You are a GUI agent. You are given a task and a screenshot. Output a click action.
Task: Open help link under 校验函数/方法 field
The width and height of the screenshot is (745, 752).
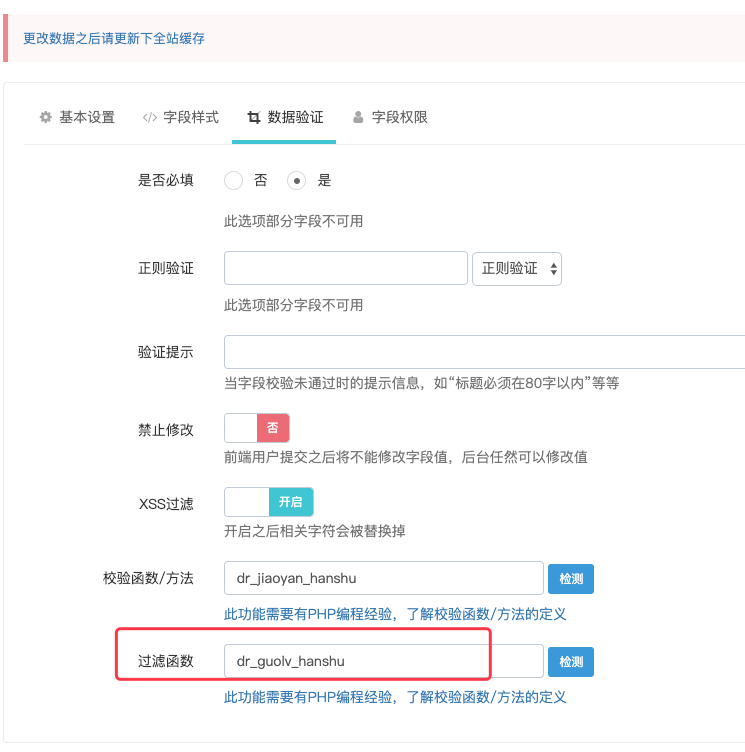pyautogui.click(x=395, y=614)
